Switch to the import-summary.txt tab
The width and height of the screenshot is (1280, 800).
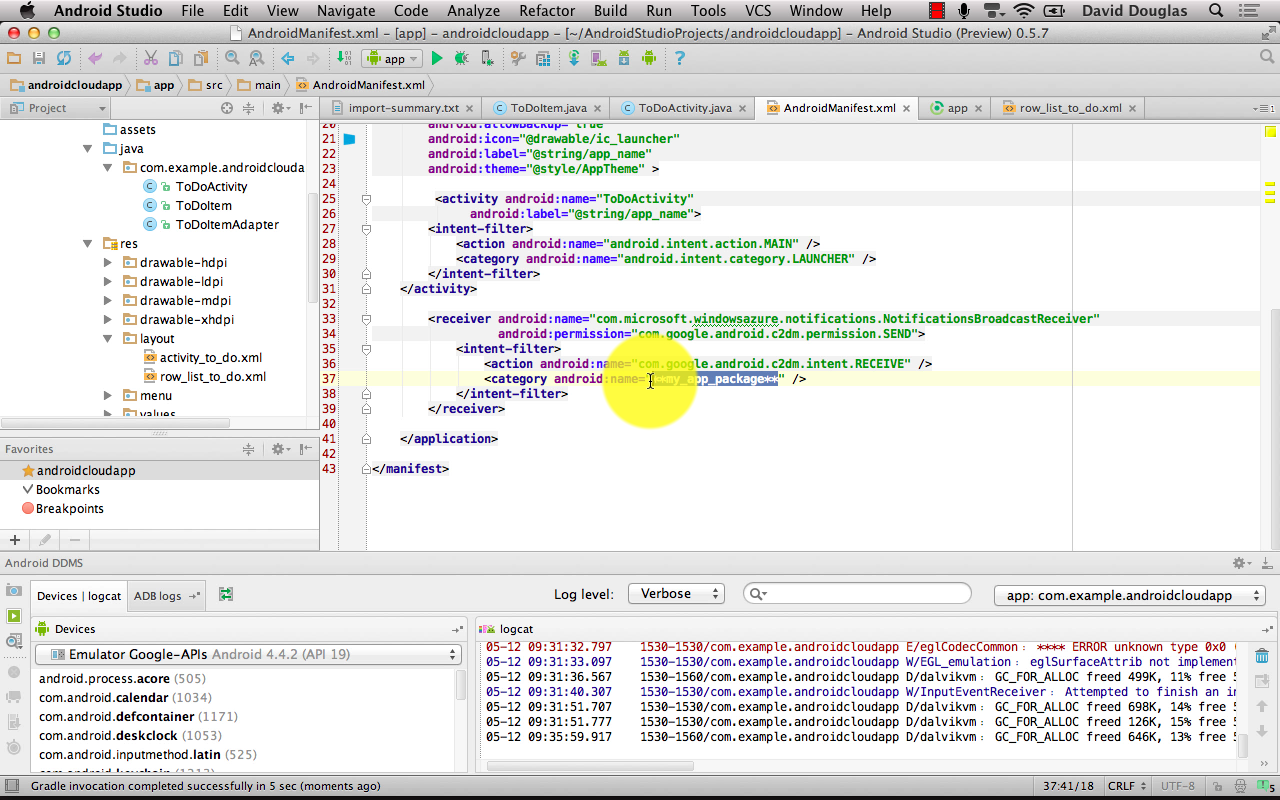coord(403,108)
